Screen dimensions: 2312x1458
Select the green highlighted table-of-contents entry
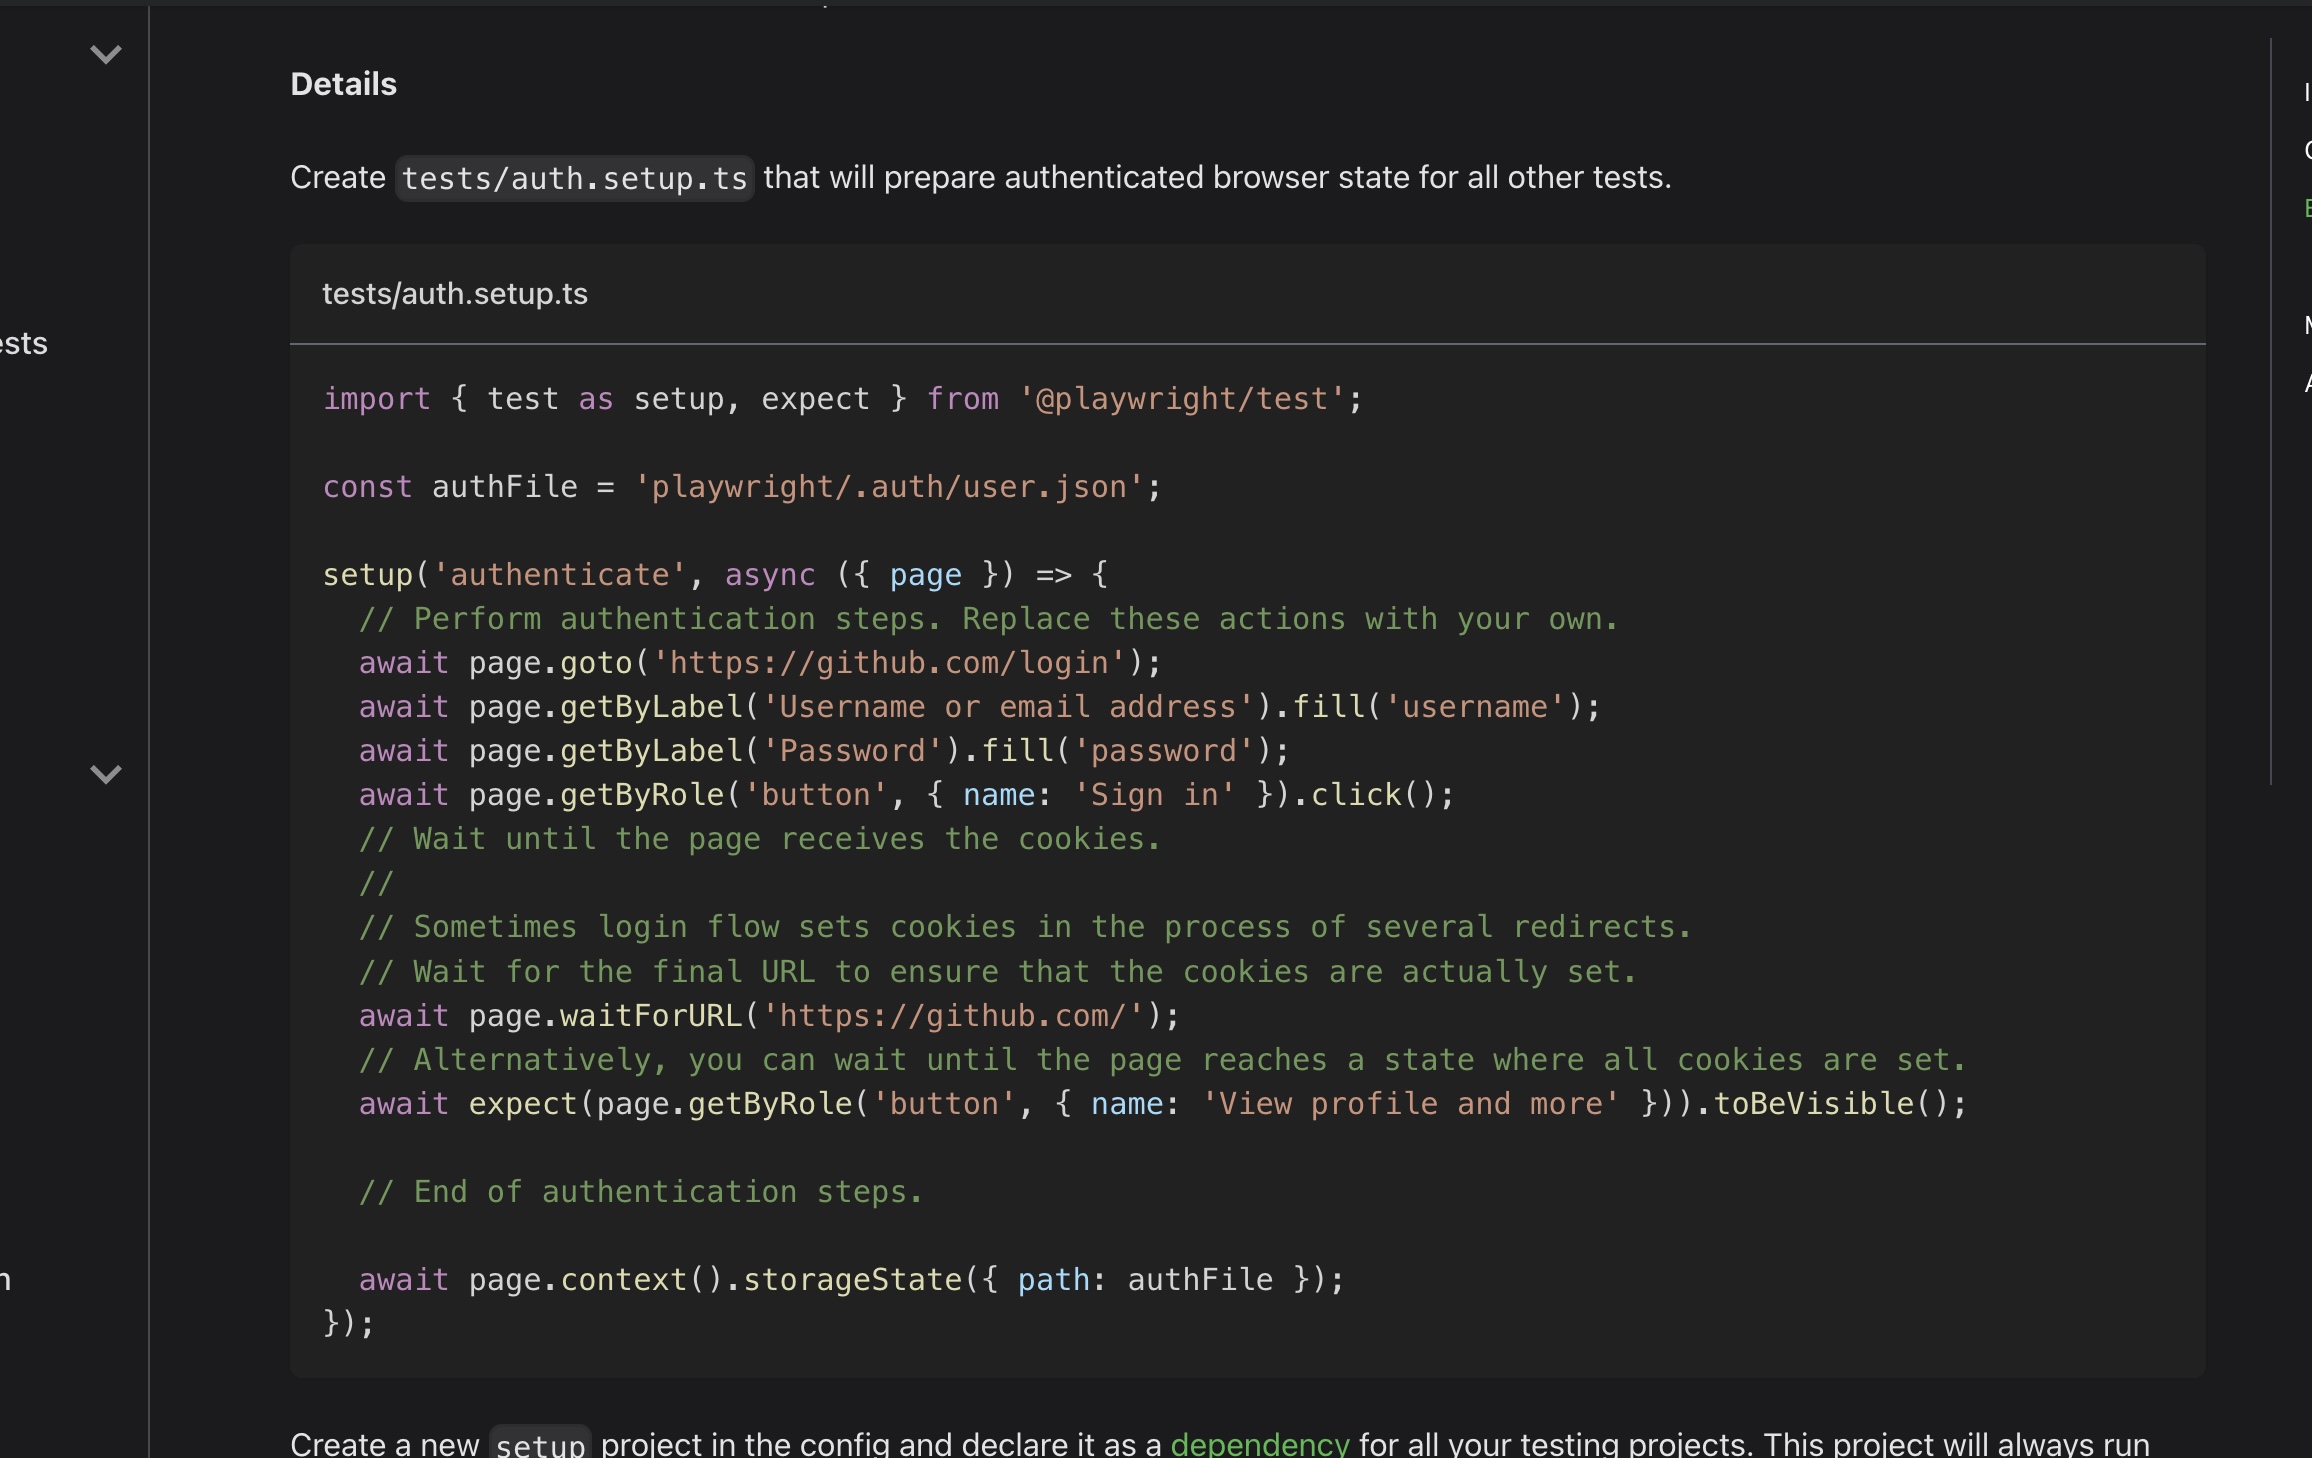2306,208
